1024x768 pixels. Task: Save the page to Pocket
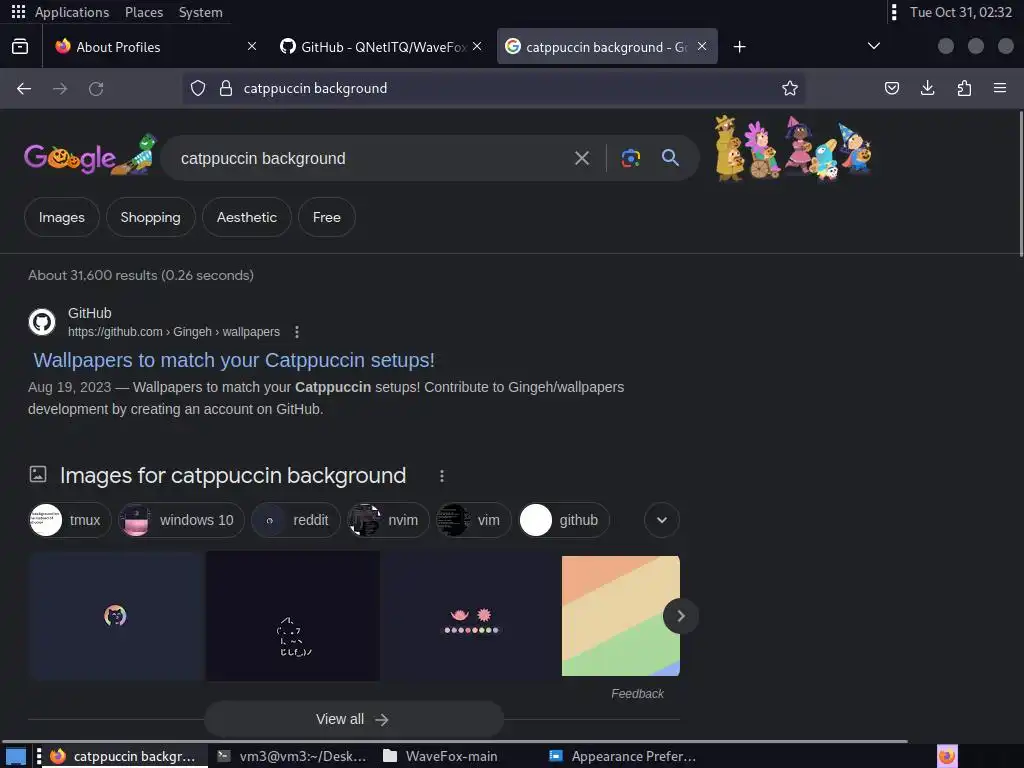click(891, 88)
